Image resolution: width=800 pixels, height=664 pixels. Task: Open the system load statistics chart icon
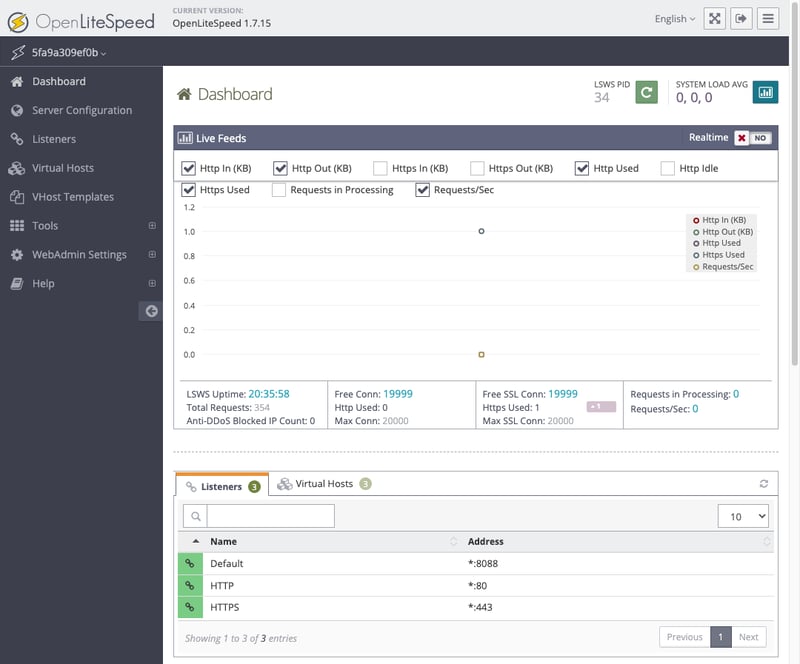point(765,93)
